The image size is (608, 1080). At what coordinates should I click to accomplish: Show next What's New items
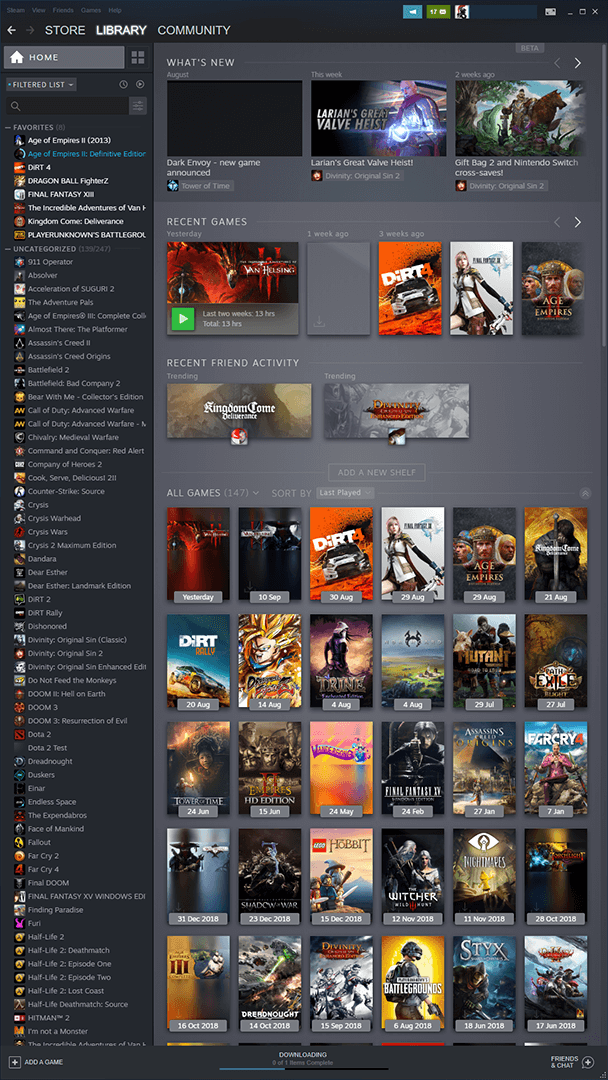(x=577, y=63)
